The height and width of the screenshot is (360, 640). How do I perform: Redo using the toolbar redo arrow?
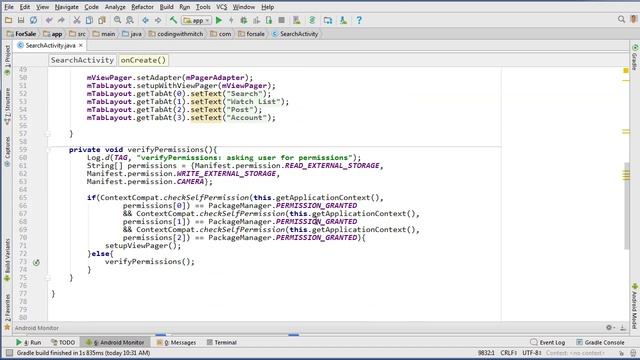click(61, 20)
